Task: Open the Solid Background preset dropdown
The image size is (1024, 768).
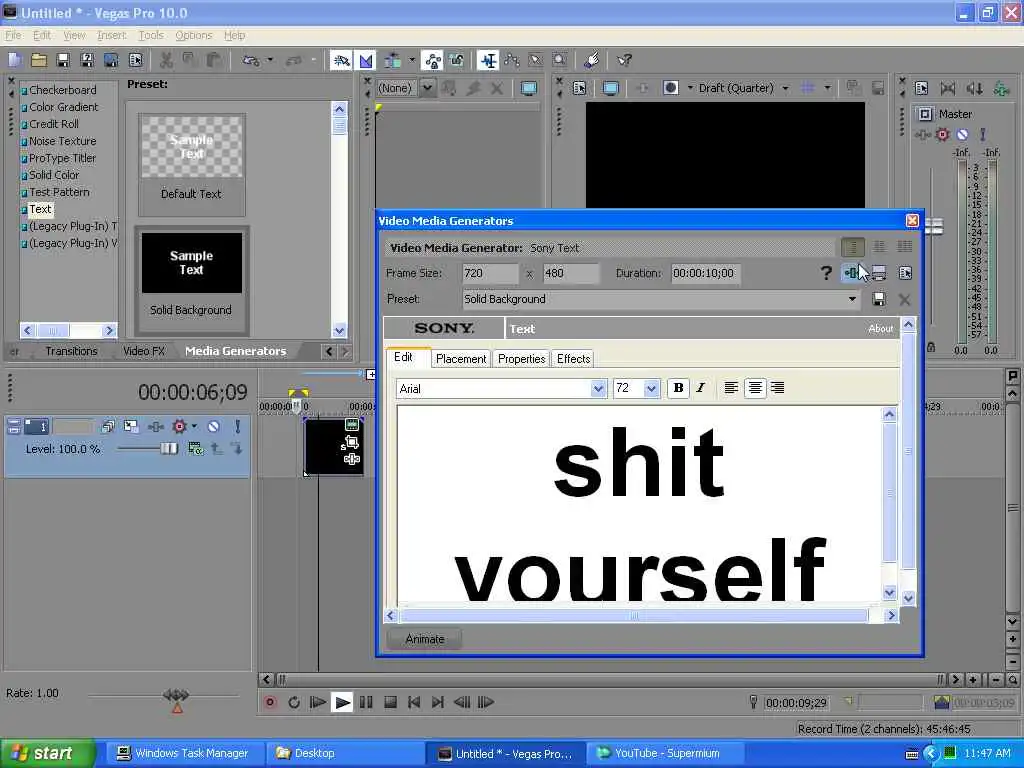Action: point(852,299)
